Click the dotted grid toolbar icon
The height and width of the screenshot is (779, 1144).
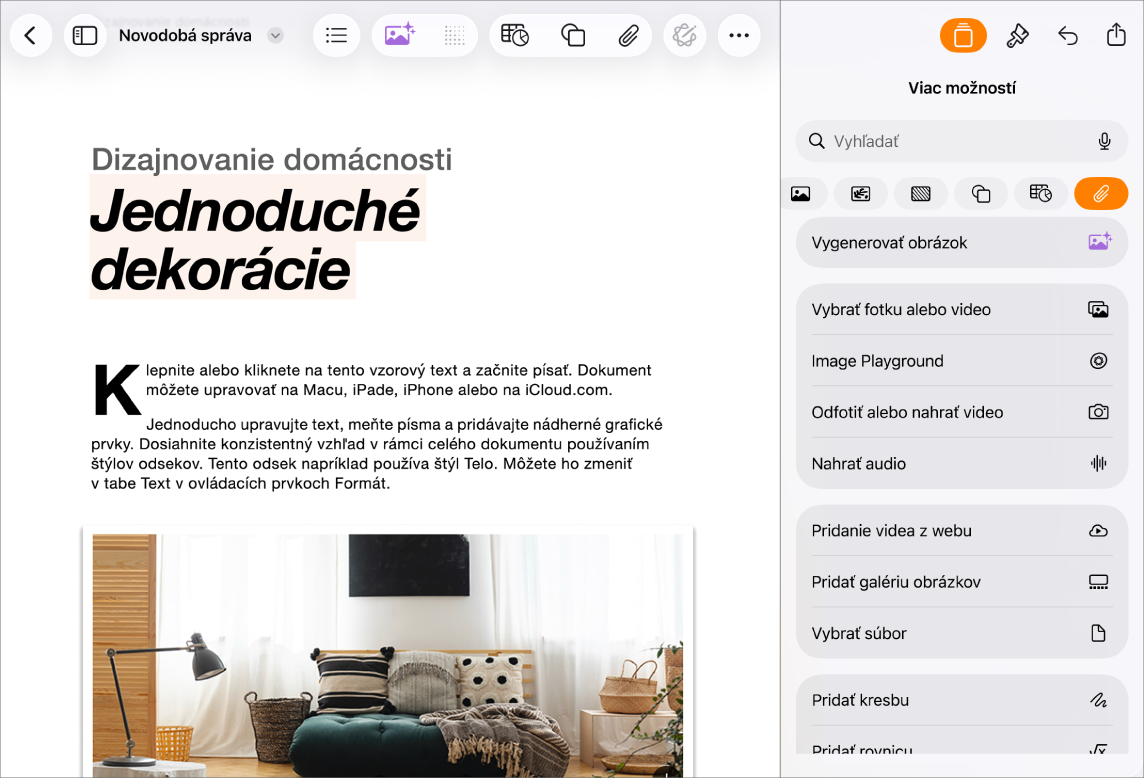[x=455, y=35]
